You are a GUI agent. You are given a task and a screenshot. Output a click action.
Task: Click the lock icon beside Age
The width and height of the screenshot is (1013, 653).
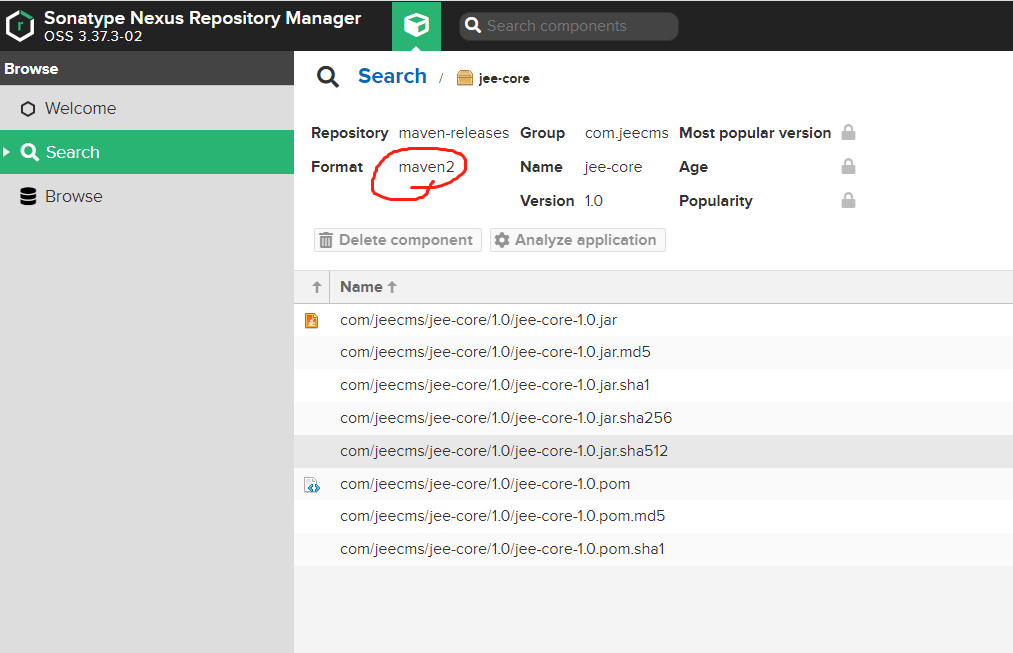point(848,167)
